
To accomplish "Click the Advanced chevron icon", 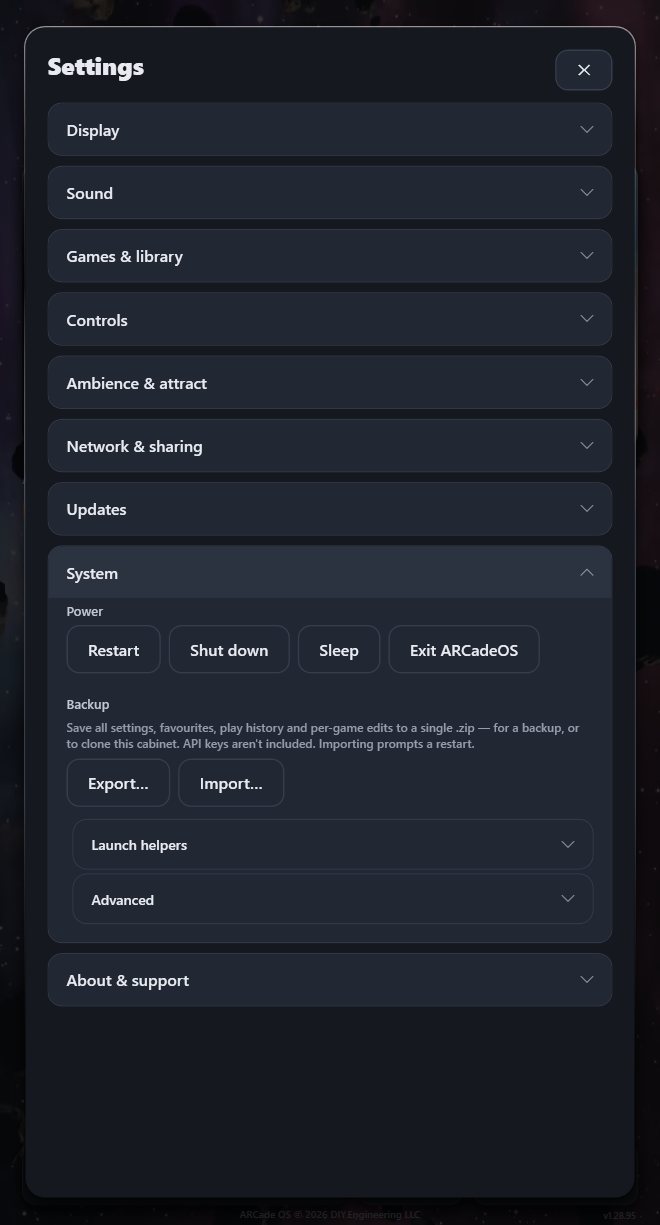I will click(x=568, y=899).
